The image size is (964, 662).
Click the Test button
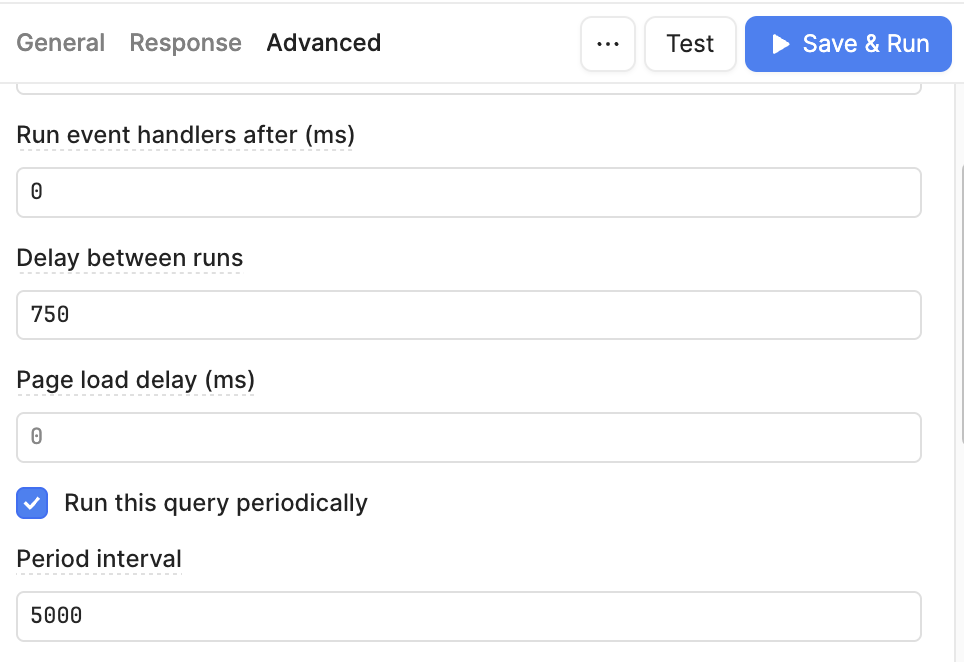point(690,44)
